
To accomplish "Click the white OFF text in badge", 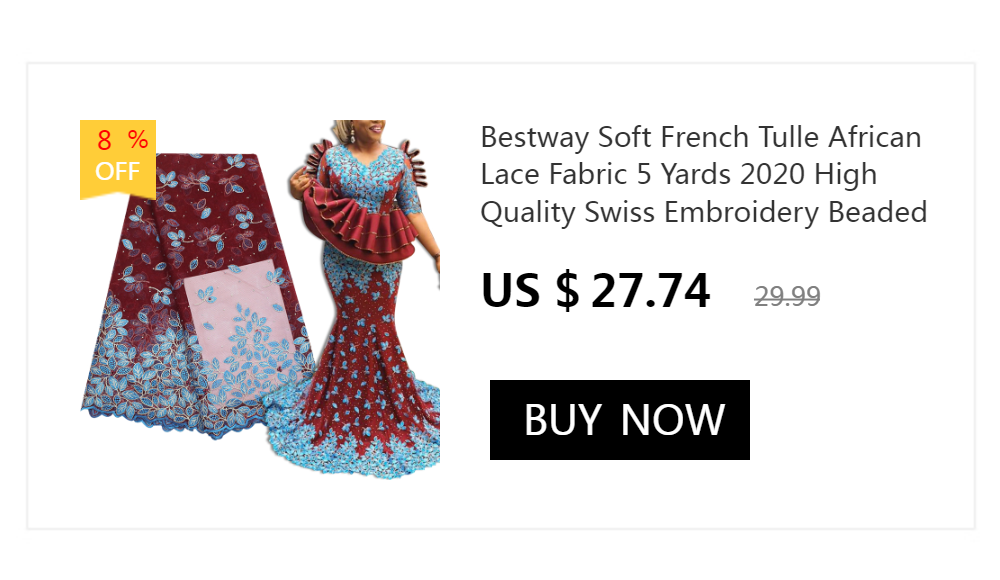I will click(117, 171).
